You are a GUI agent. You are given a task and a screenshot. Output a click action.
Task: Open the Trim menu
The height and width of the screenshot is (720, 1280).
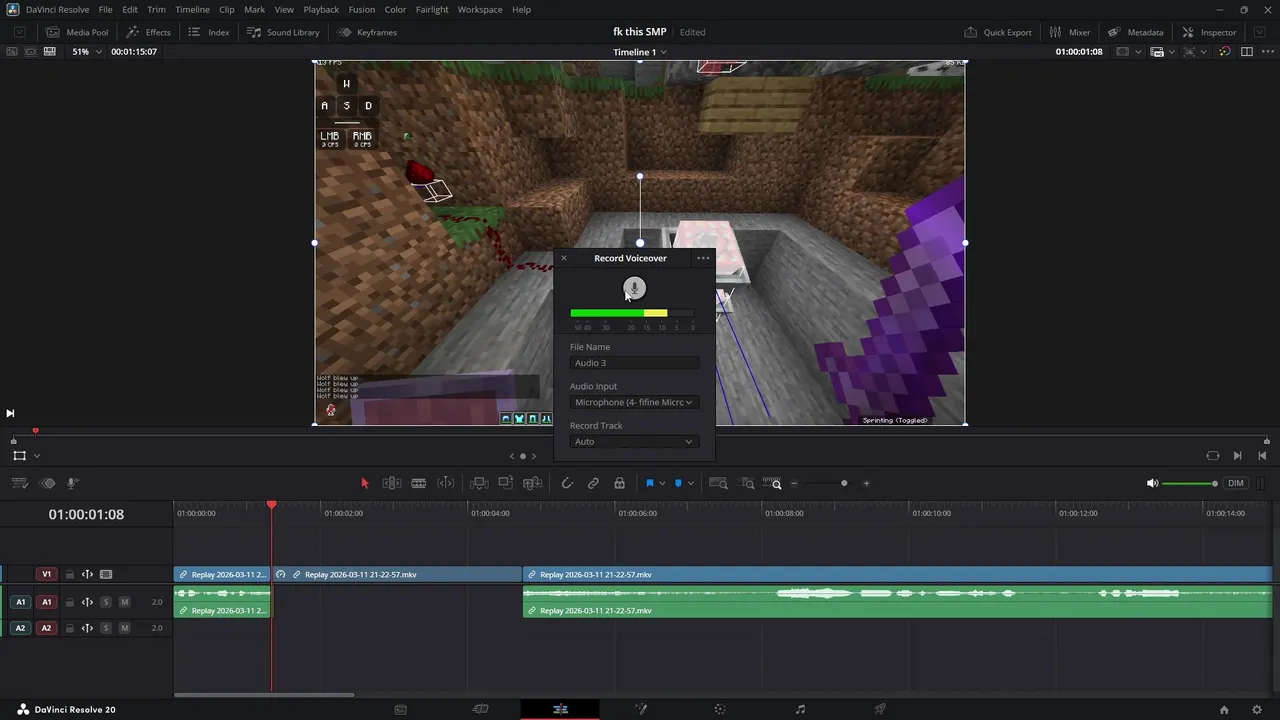point(157,9)
